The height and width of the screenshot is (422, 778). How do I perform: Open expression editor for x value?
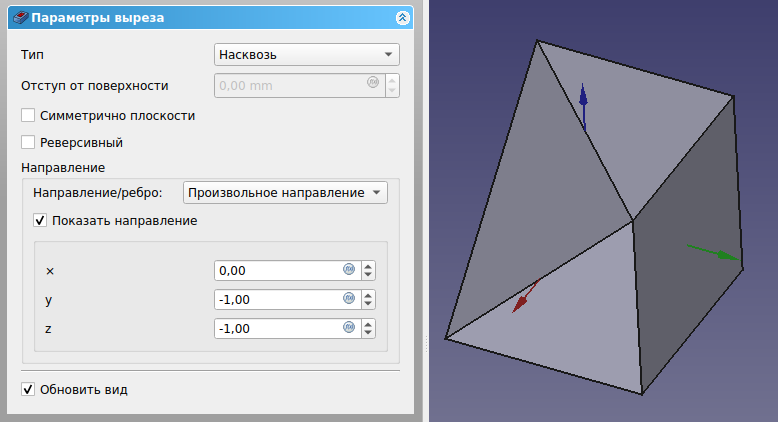pos(349,269)
